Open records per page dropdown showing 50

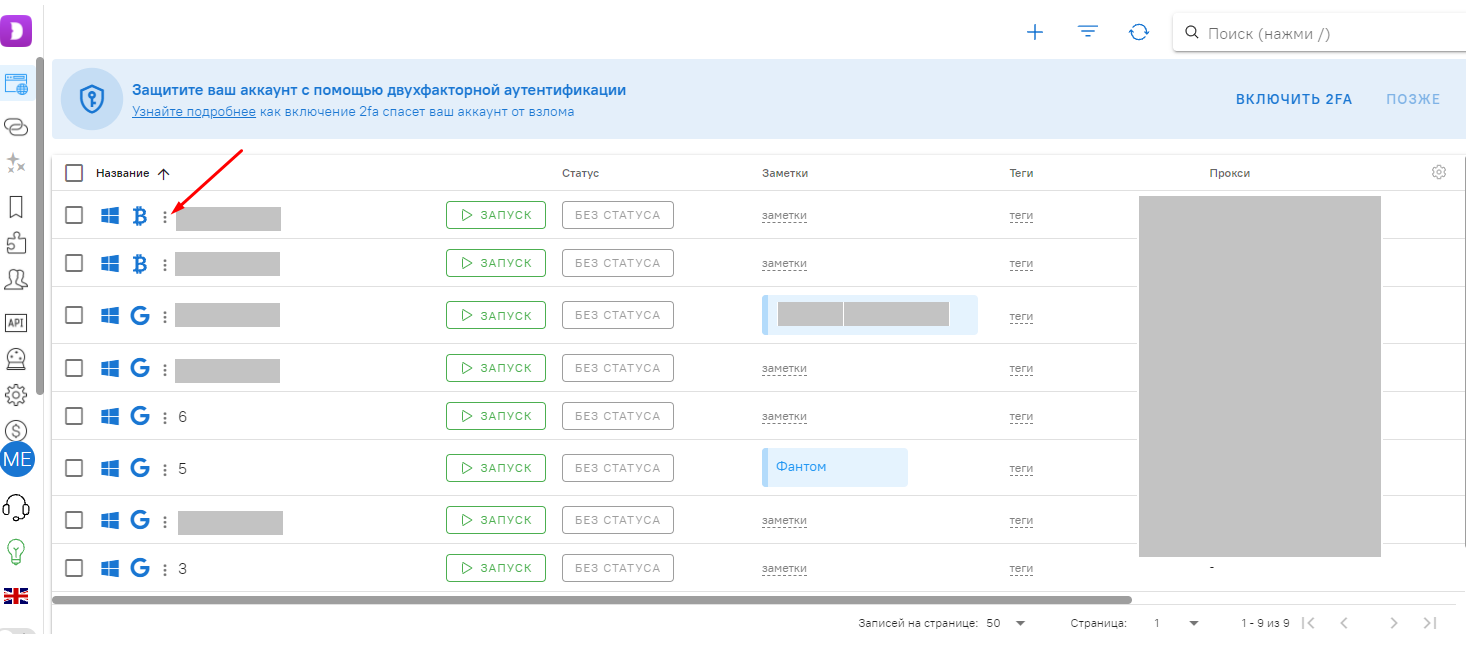[1007, 623]
